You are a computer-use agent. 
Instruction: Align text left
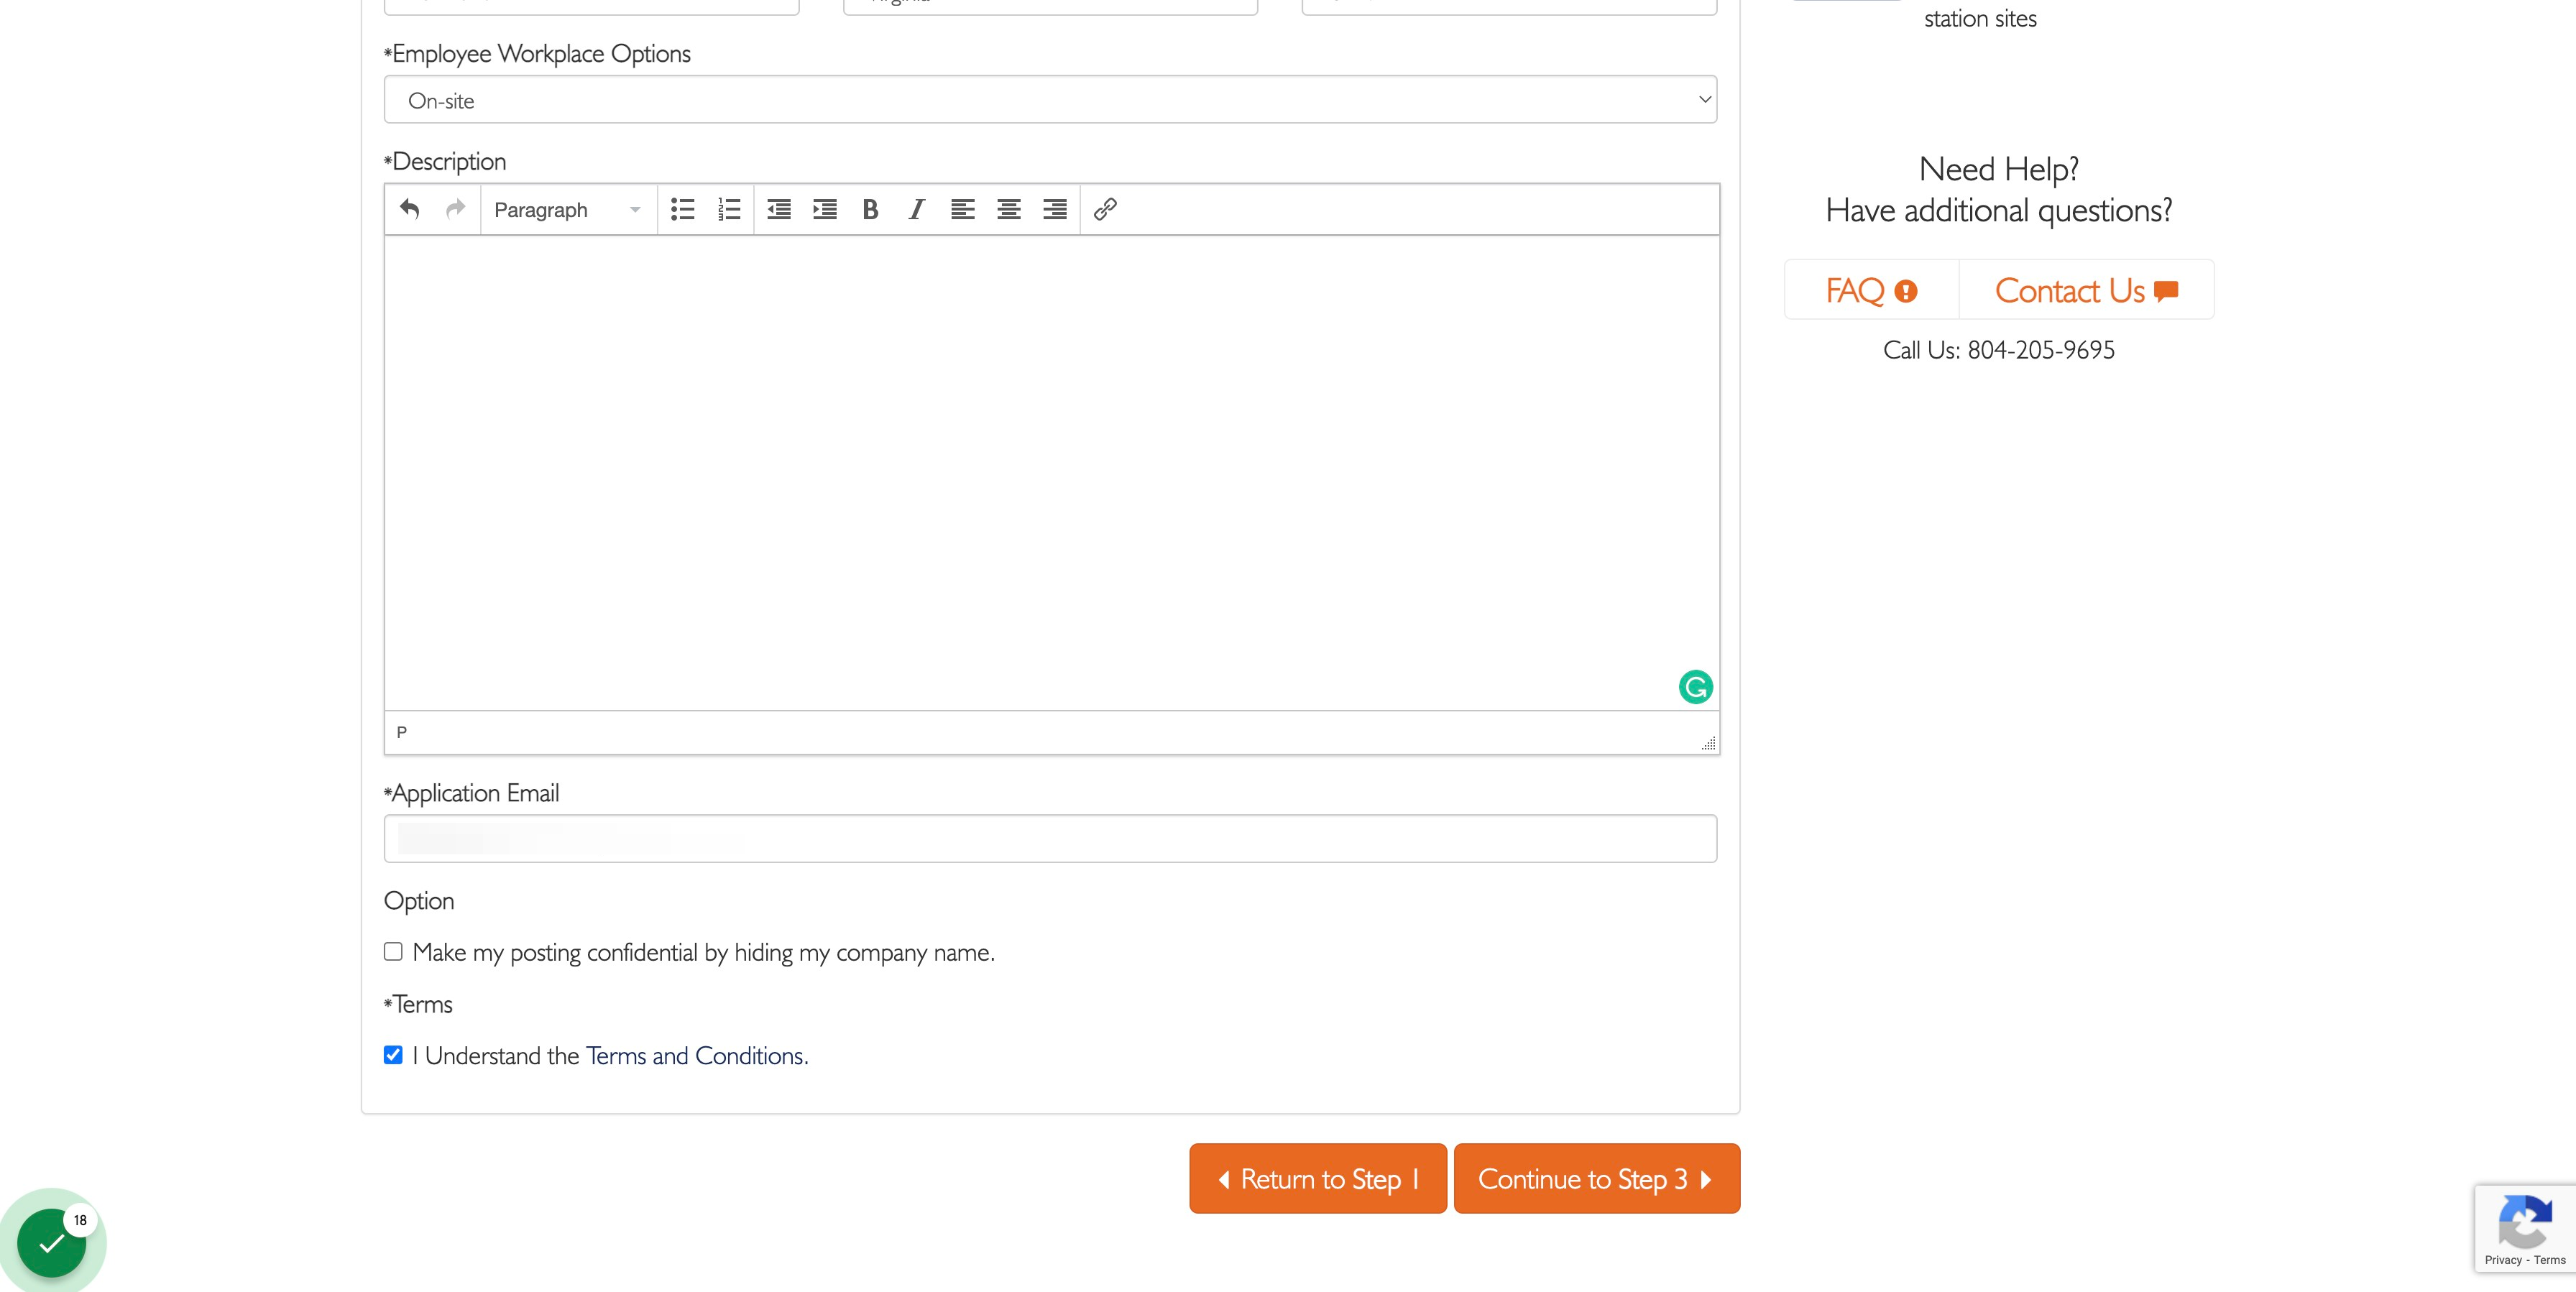(x=963, y=209)
